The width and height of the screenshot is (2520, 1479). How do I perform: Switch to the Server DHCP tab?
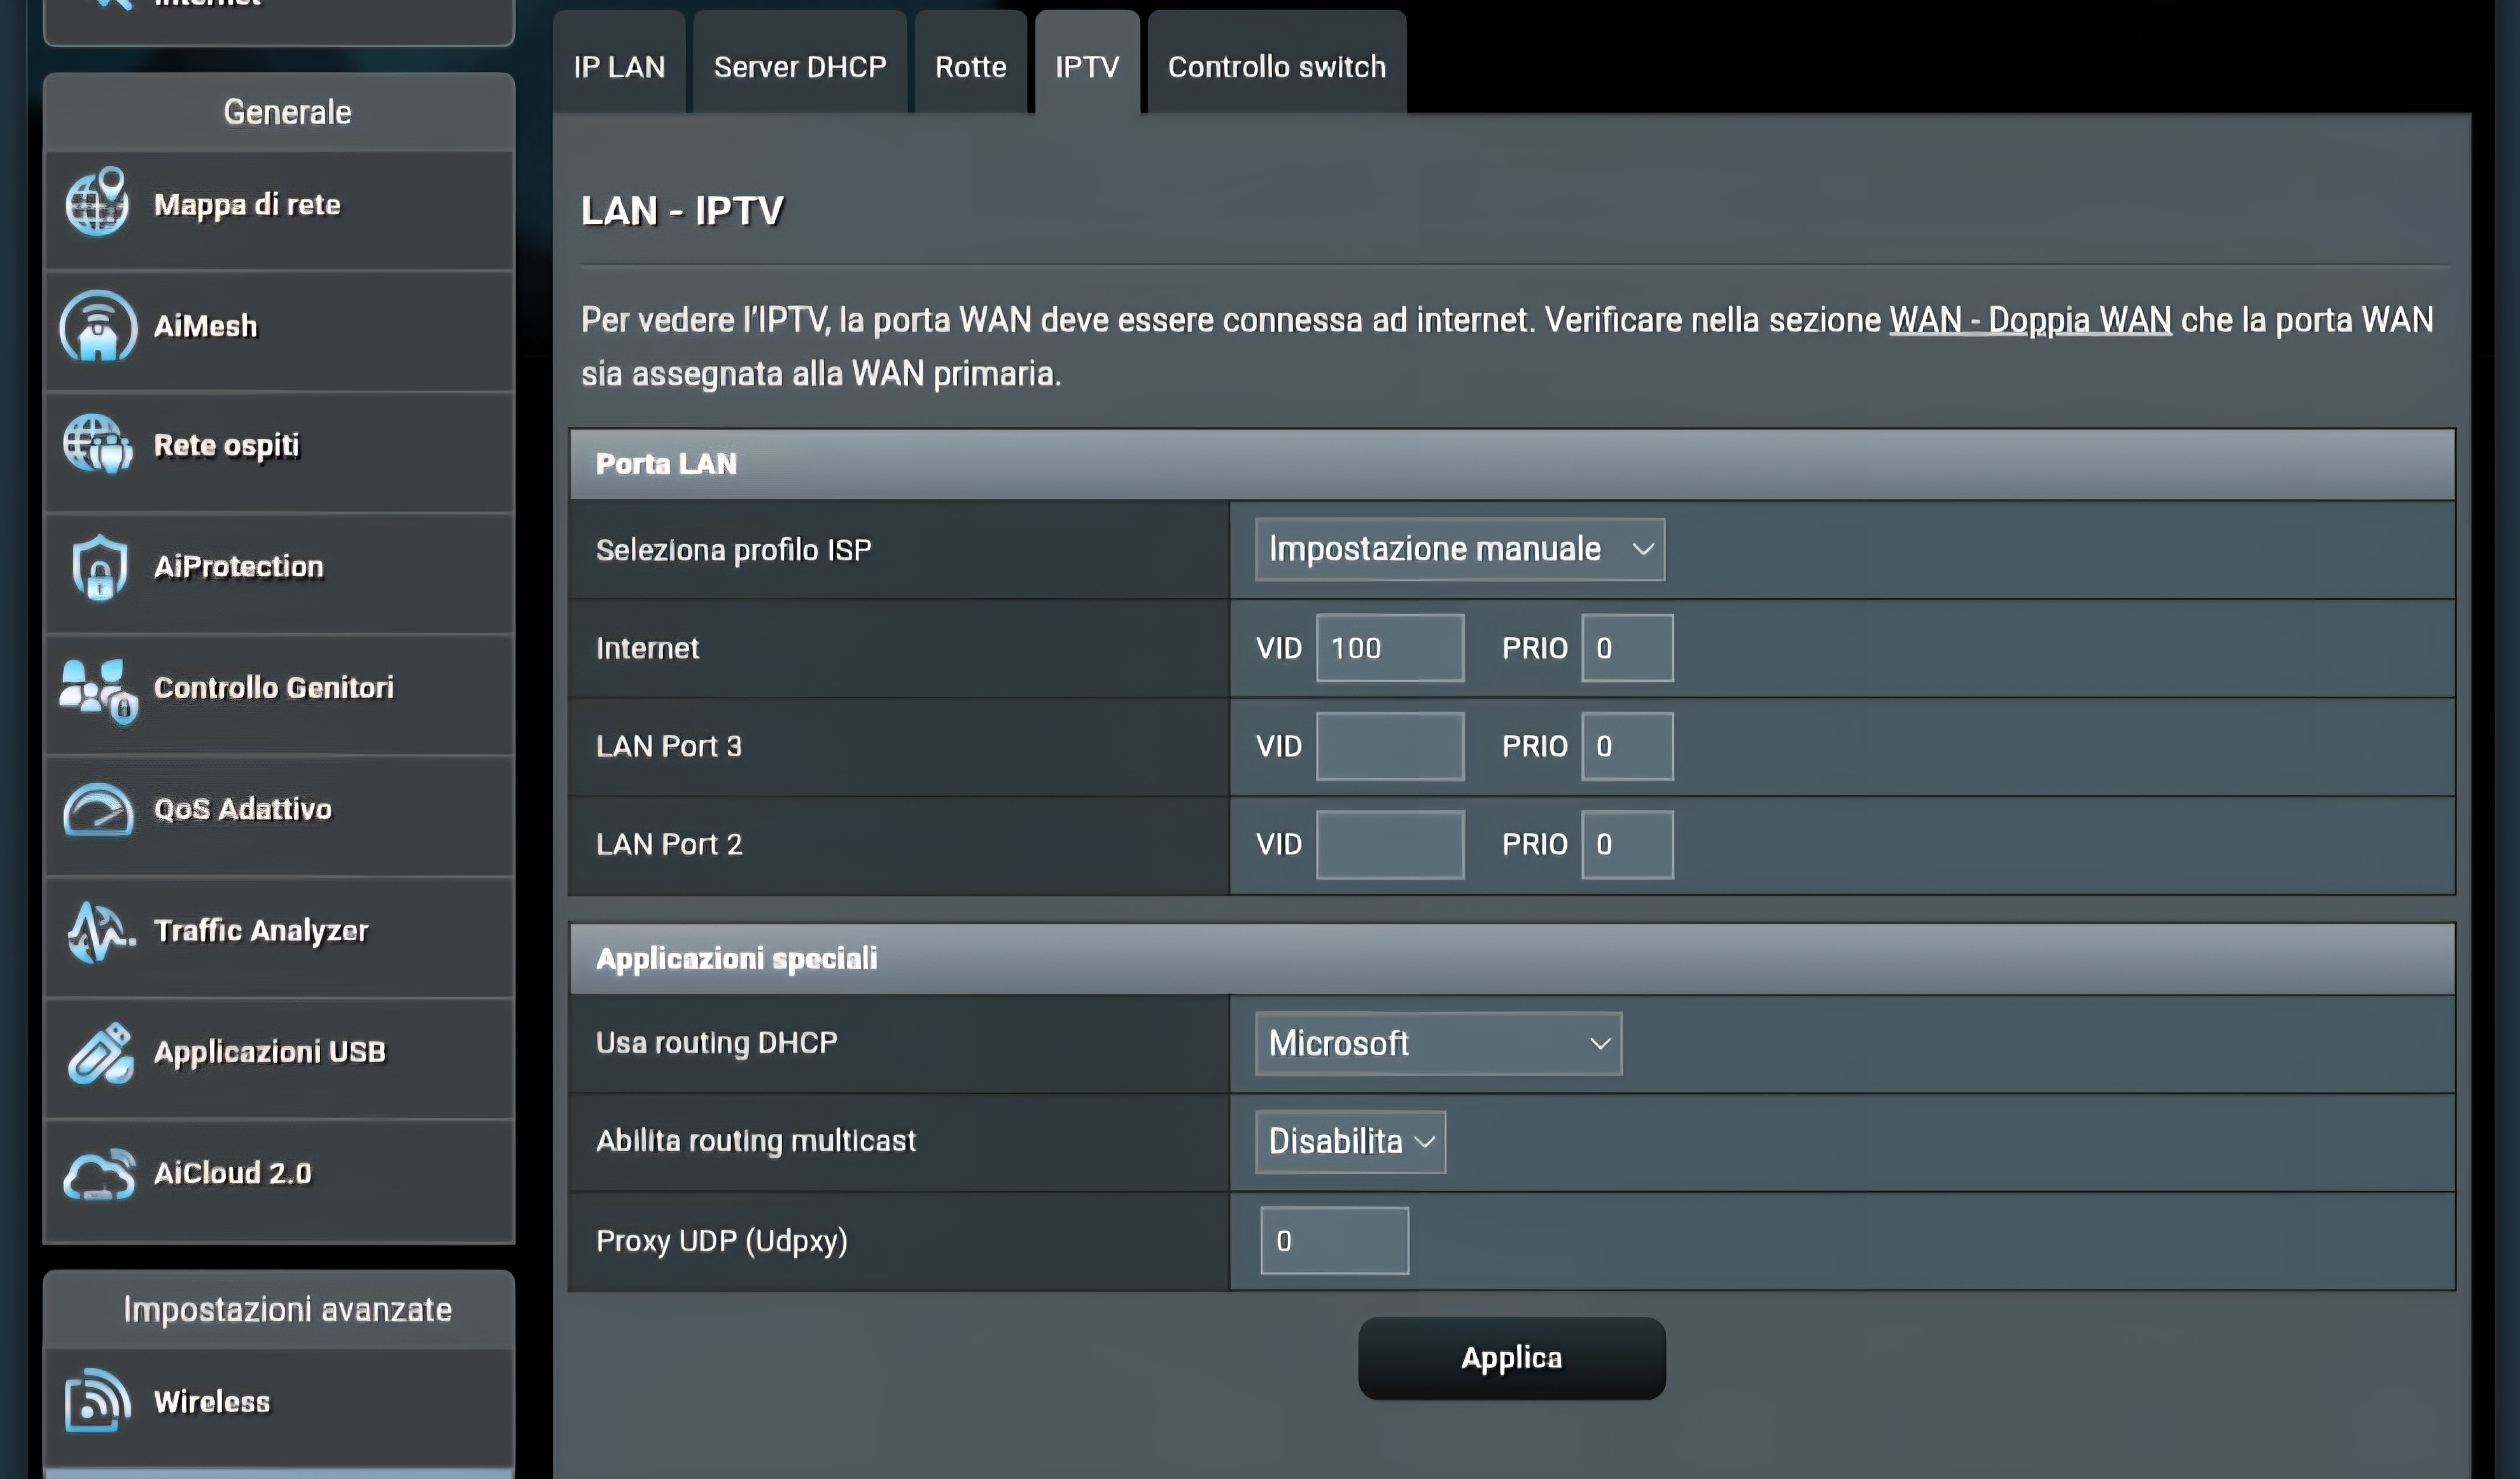(x=799, y=67)
